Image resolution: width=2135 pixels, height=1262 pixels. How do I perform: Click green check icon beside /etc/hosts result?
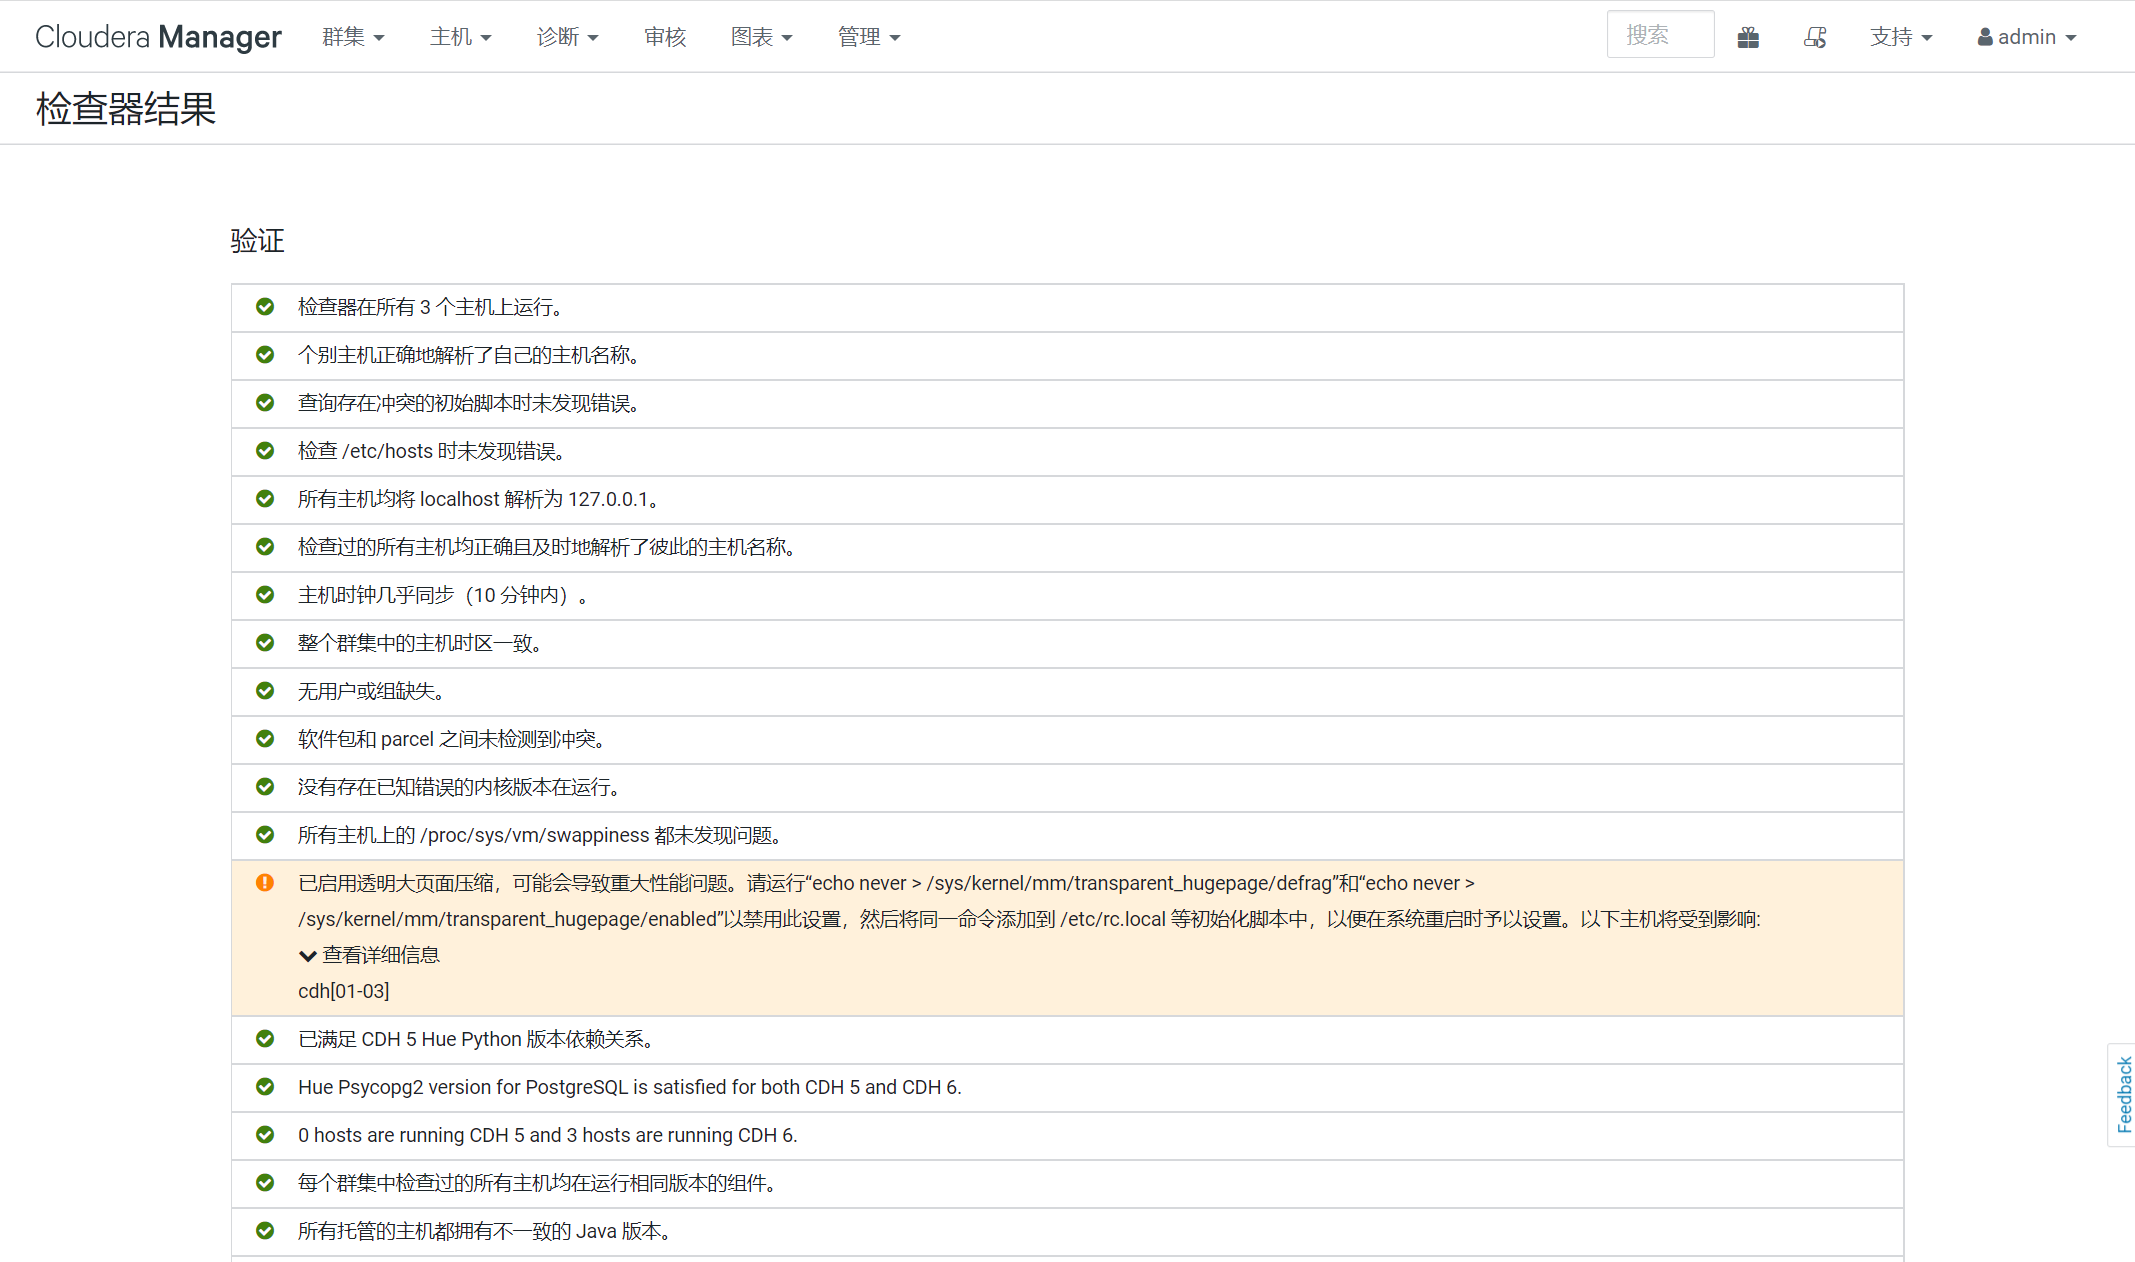[x=265, y=451]
